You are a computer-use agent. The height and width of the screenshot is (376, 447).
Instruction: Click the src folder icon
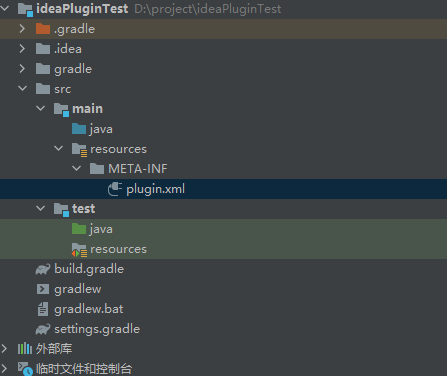click(43, 89)
